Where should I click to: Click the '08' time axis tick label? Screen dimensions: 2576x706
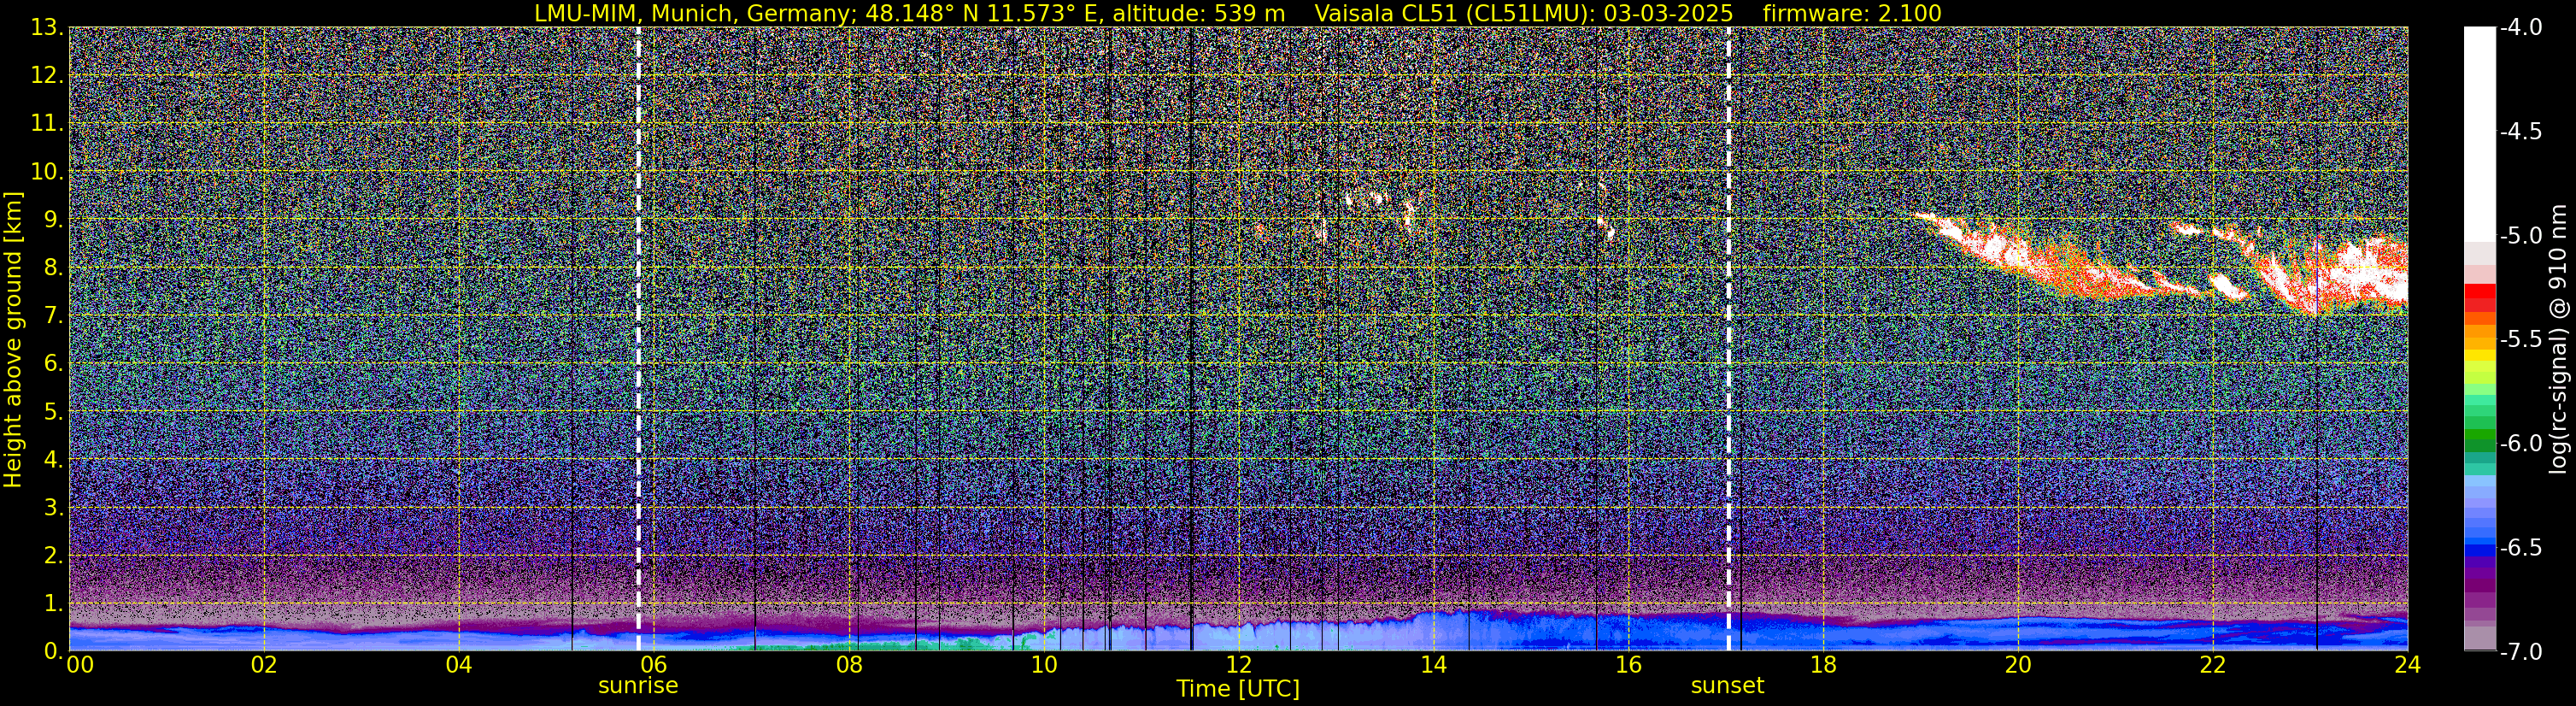pos(849,665)
